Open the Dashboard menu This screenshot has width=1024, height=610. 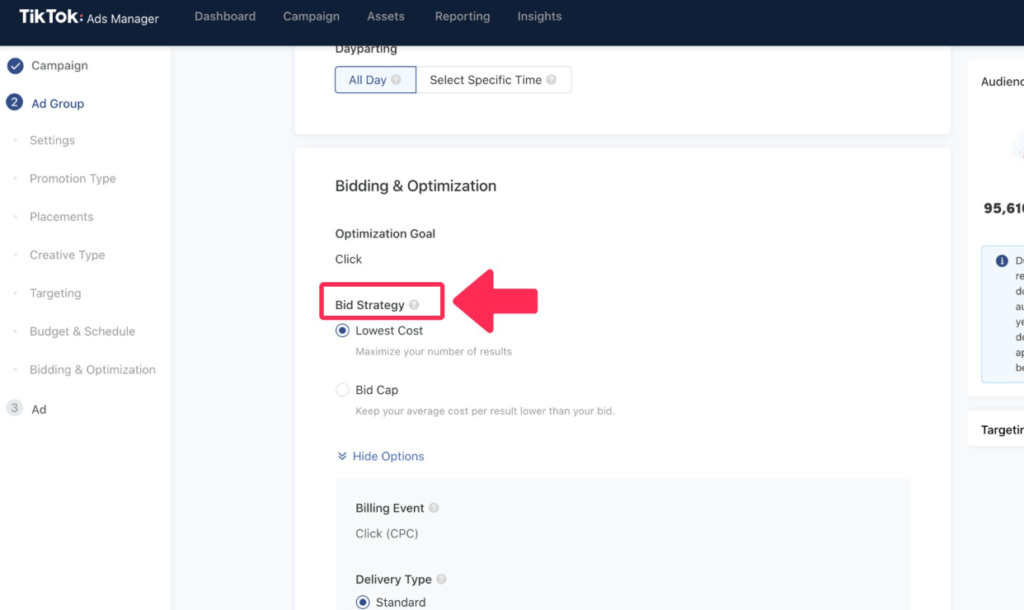(225, 17)
